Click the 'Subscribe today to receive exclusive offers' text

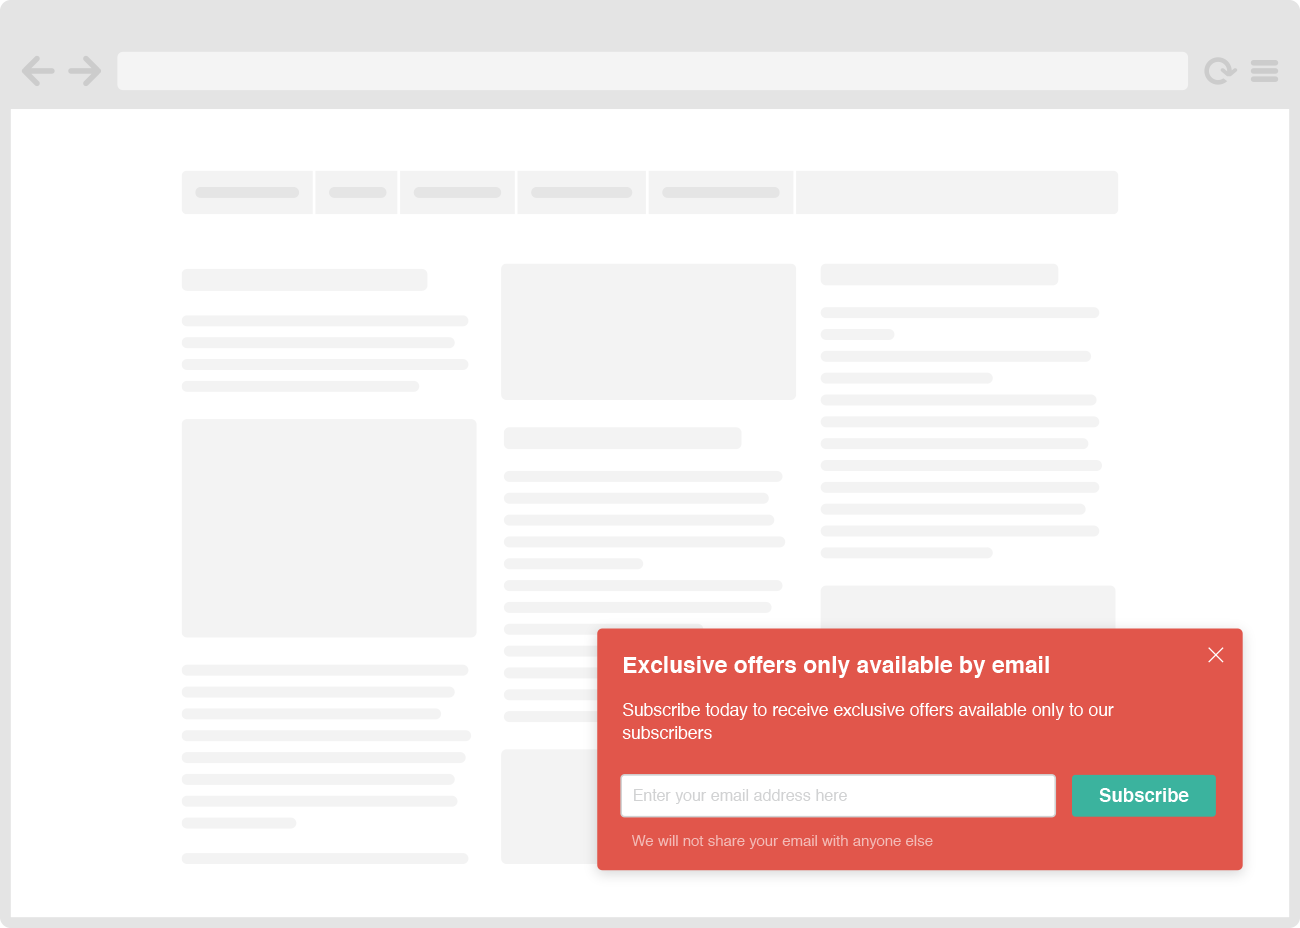(868, 721)
